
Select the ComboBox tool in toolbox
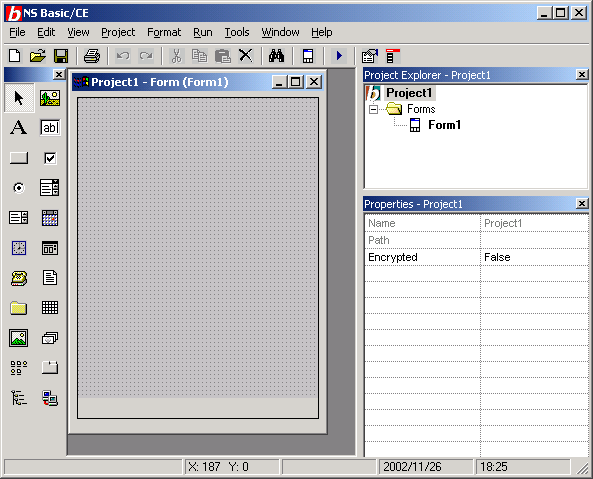click(19, 218)
